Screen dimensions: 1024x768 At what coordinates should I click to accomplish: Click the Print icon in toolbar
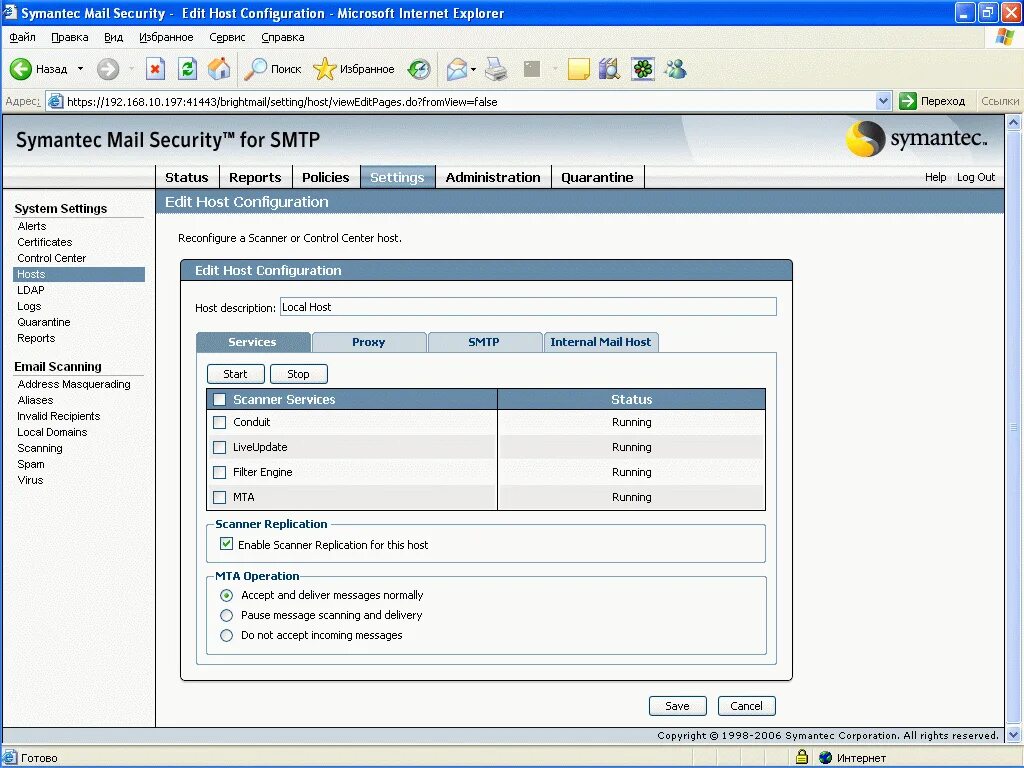pyautogui.click(x=496, y=69)
